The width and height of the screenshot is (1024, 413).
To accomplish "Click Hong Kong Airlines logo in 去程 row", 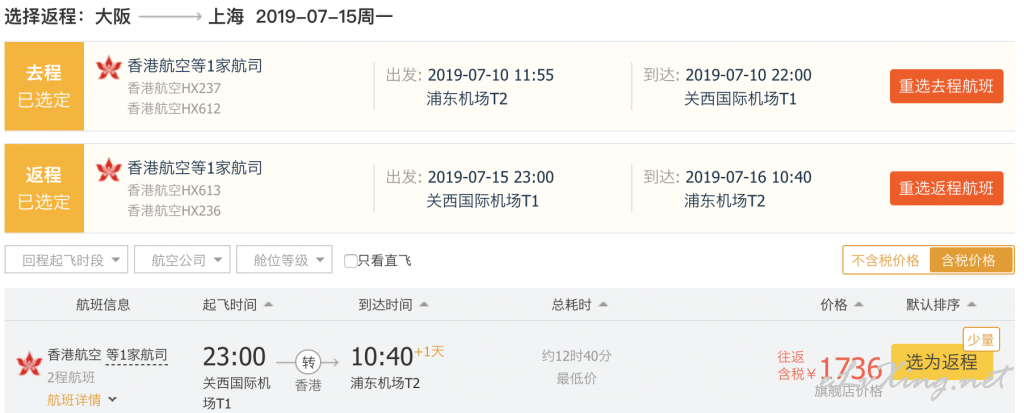I will (x=108, y=68).
